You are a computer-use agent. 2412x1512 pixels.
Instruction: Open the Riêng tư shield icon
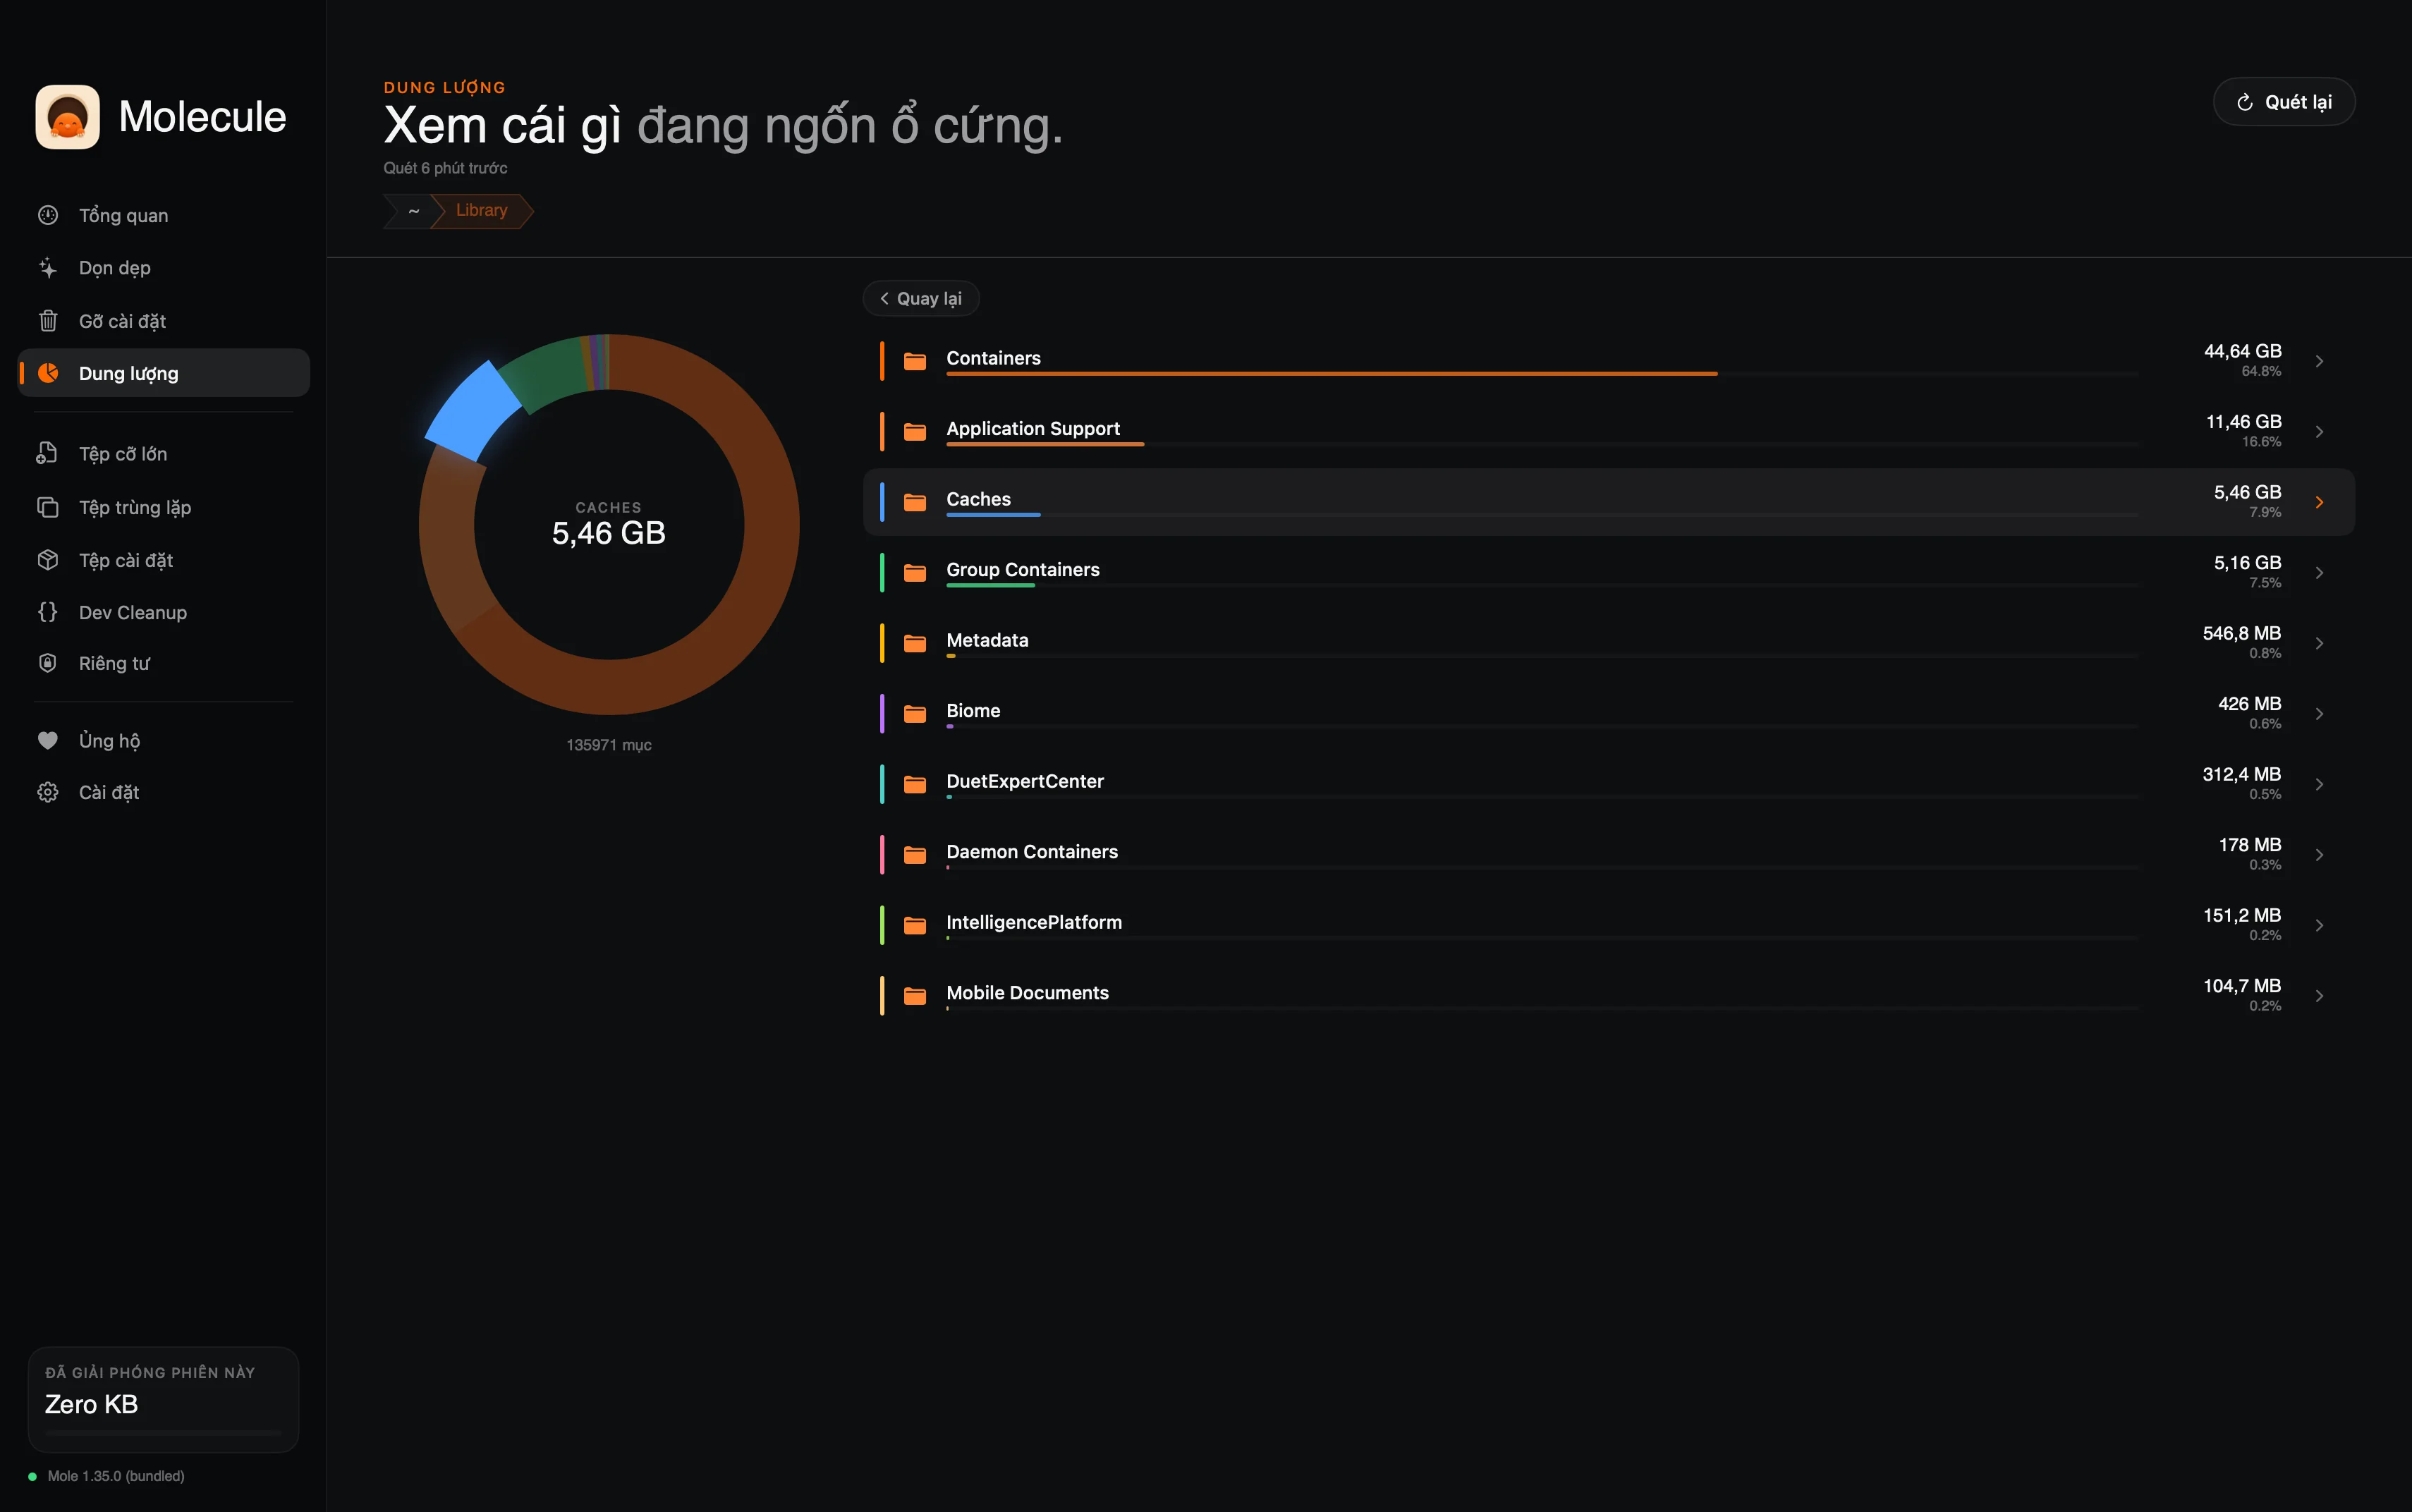48,663
